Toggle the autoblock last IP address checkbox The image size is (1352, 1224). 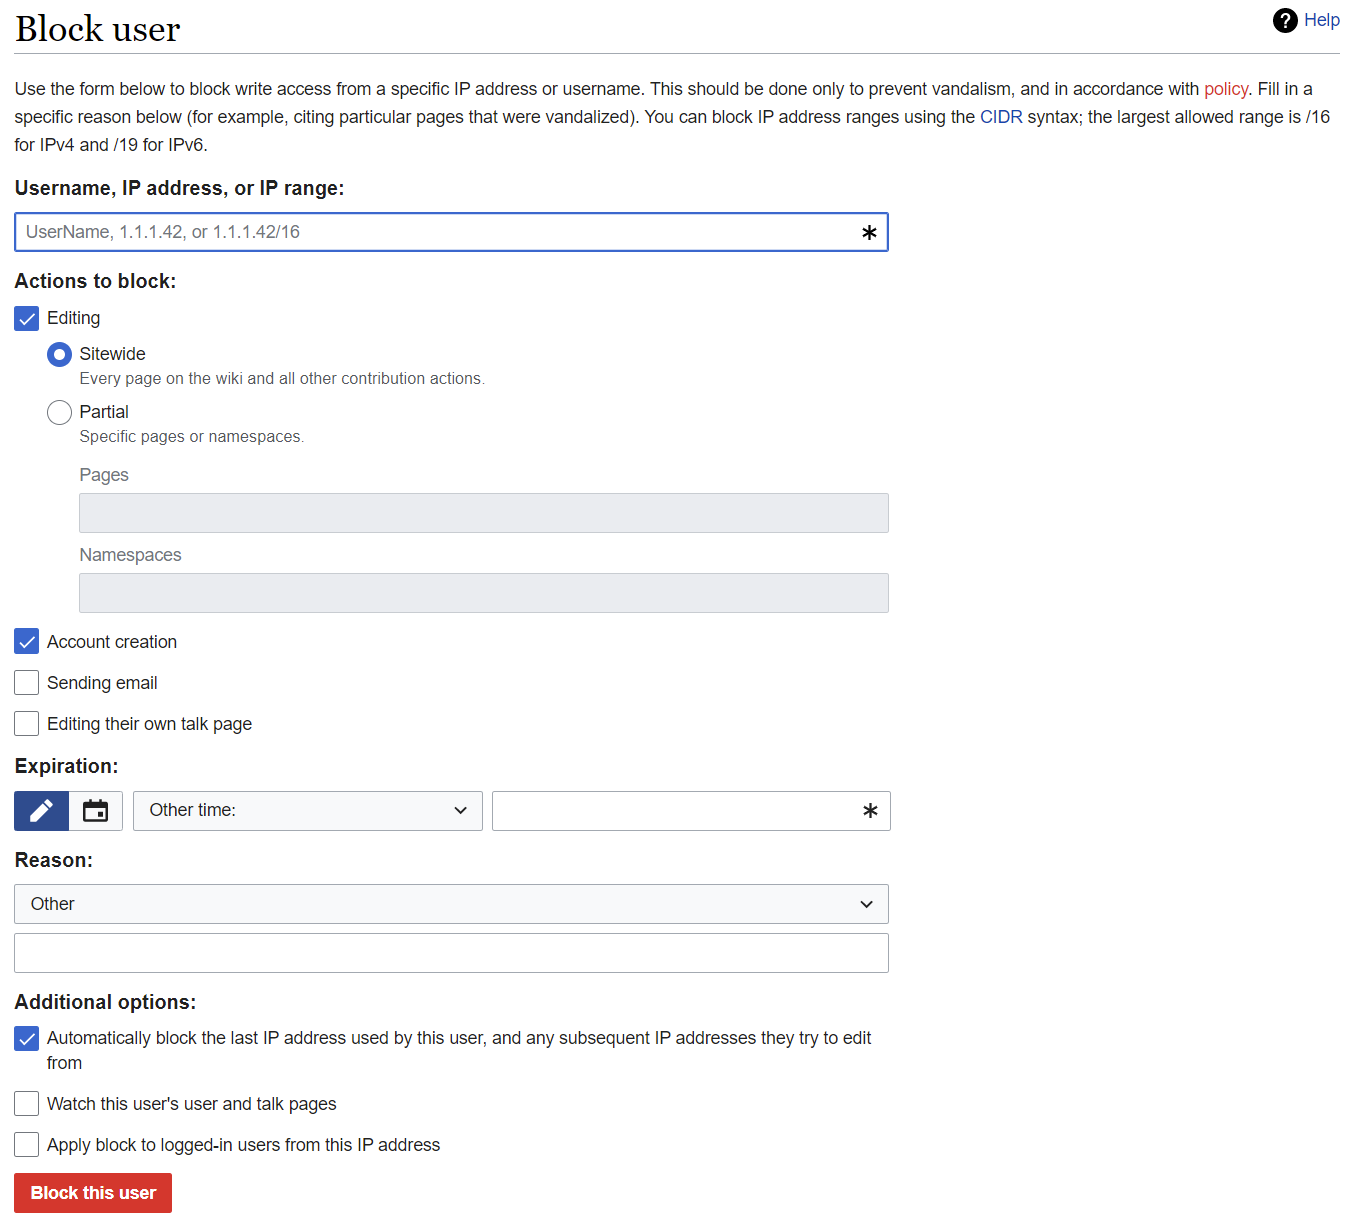(27, 1038)
